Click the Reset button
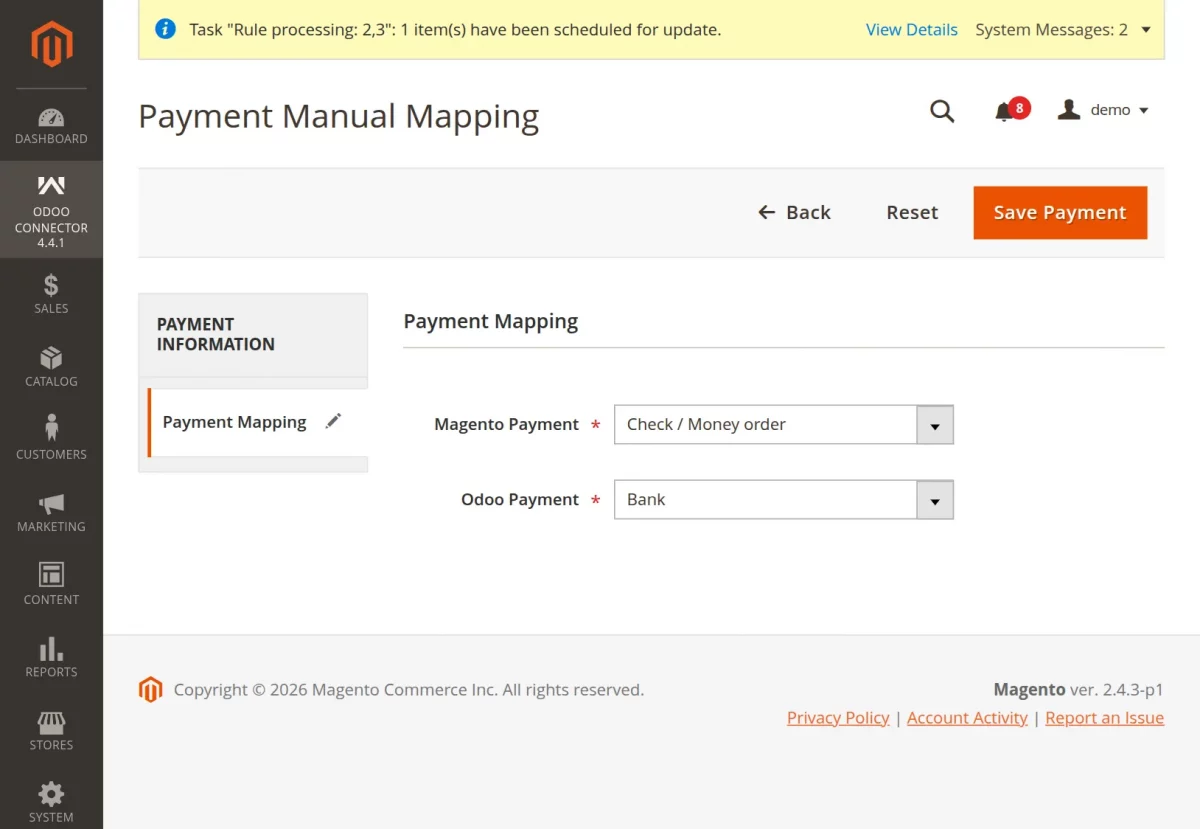1200x829 pixels. pos(912,212)
